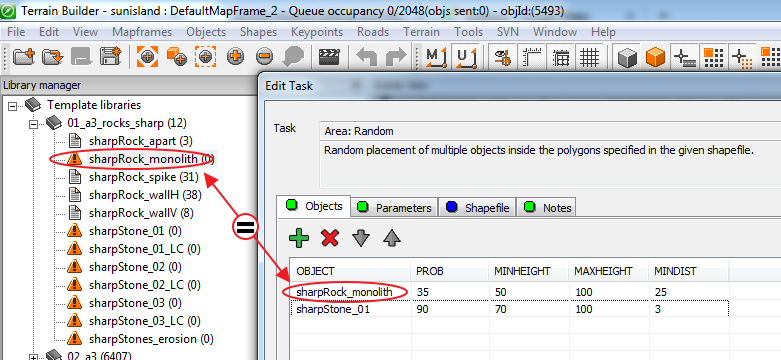Move object down with gray down arrow

point(361,238)
